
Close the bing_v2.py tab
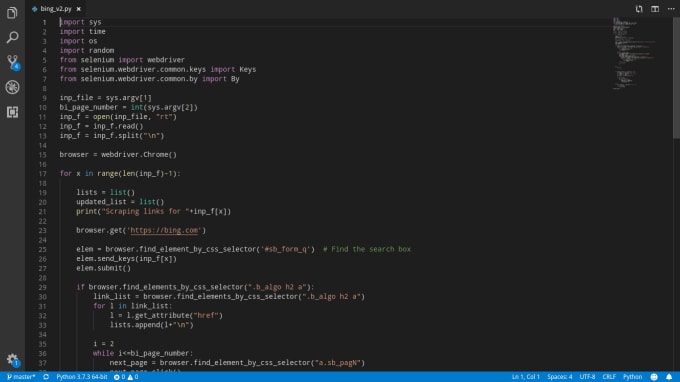point(78,9)
